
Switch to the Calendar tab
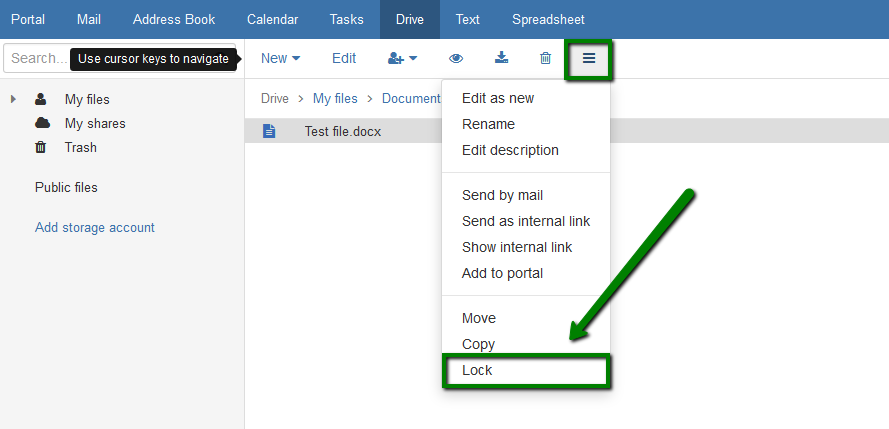click(x=272, y=19)
